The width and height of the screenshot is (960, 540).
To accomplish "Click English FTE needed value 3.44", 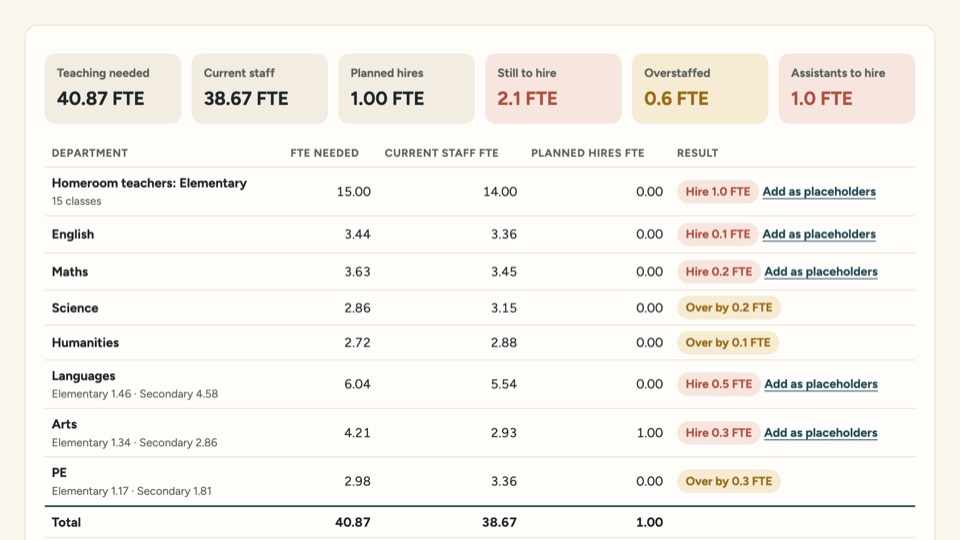I will click(x=358, y=234).
